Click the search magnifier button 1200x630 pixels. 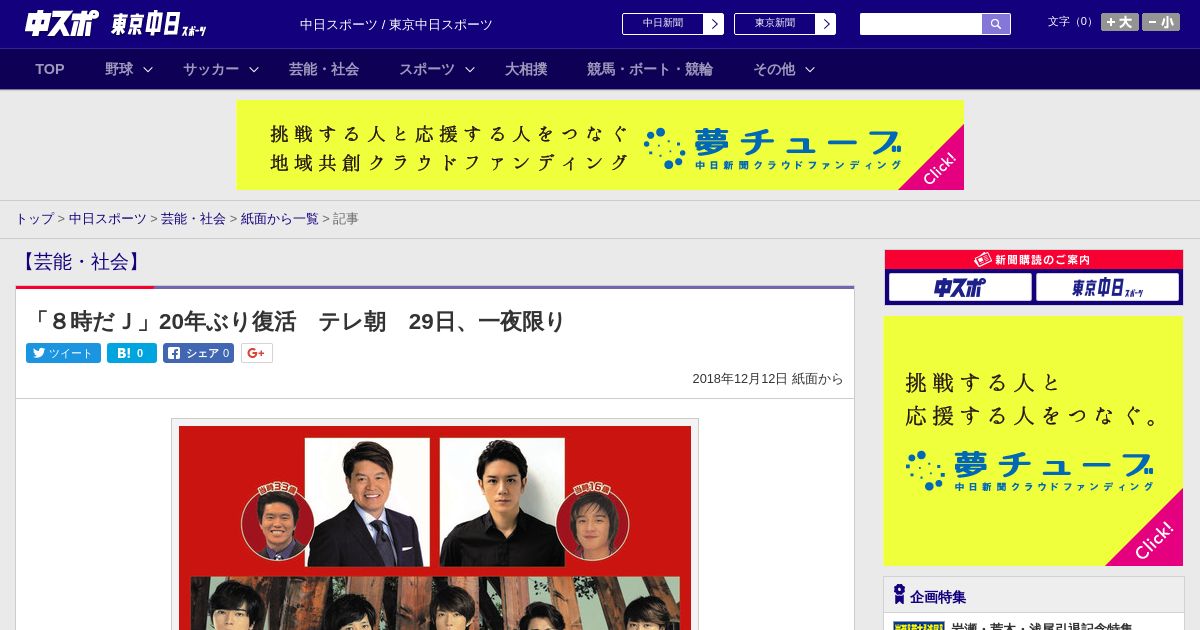(996, 24)
